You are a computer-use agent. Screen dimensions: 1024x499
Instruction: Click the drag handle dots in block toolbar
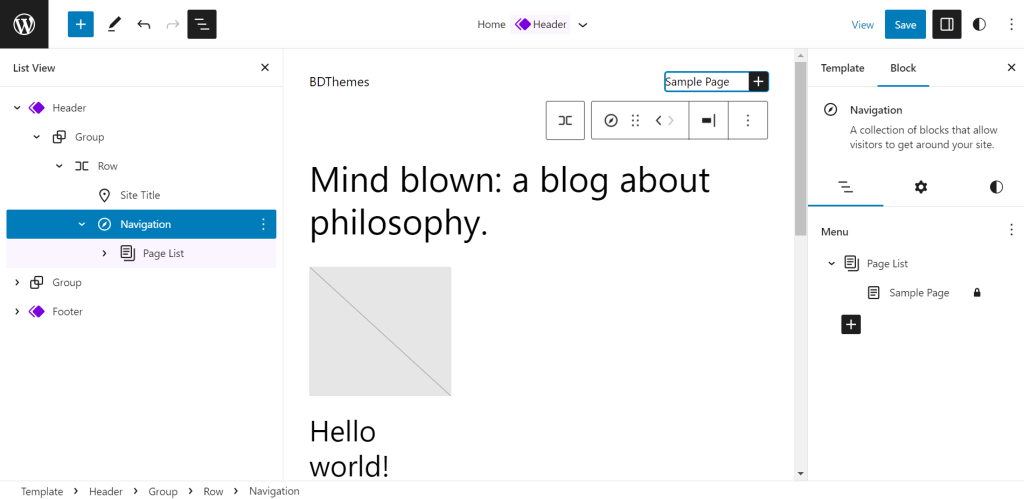(x=635, y=120)
